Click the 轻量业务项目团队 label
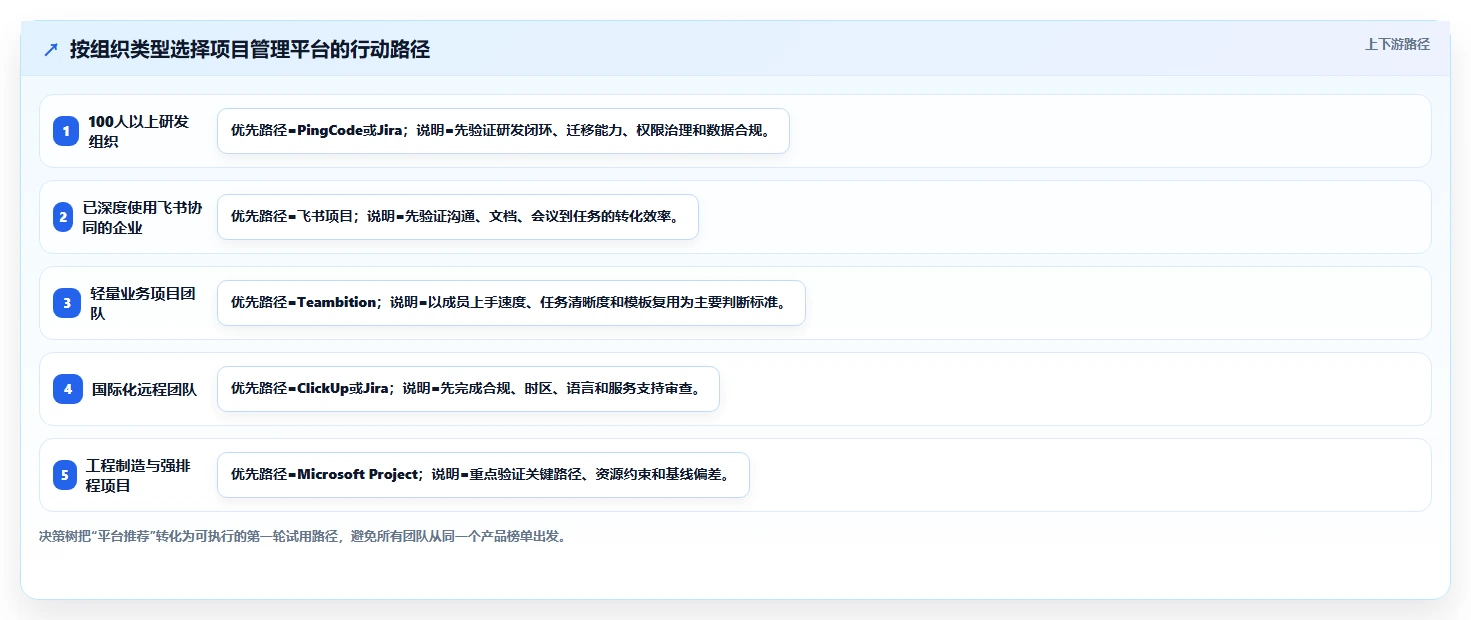The height and width of the screenshot is (620, 1471). (143, 303)
